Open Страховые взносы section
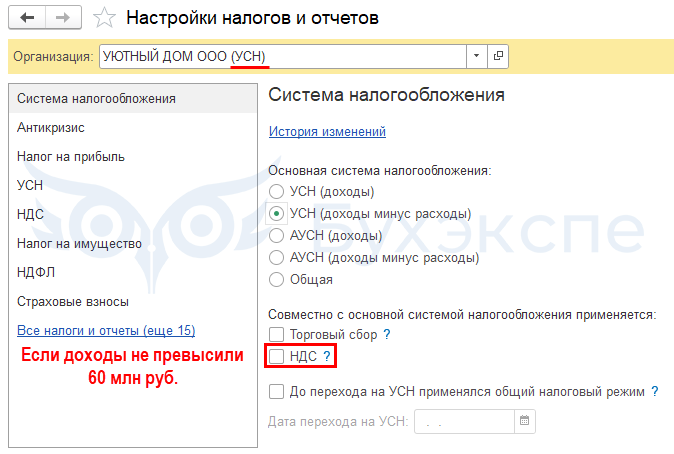Image resolution: width=674 pixels, height=454 pixels. 133,301
